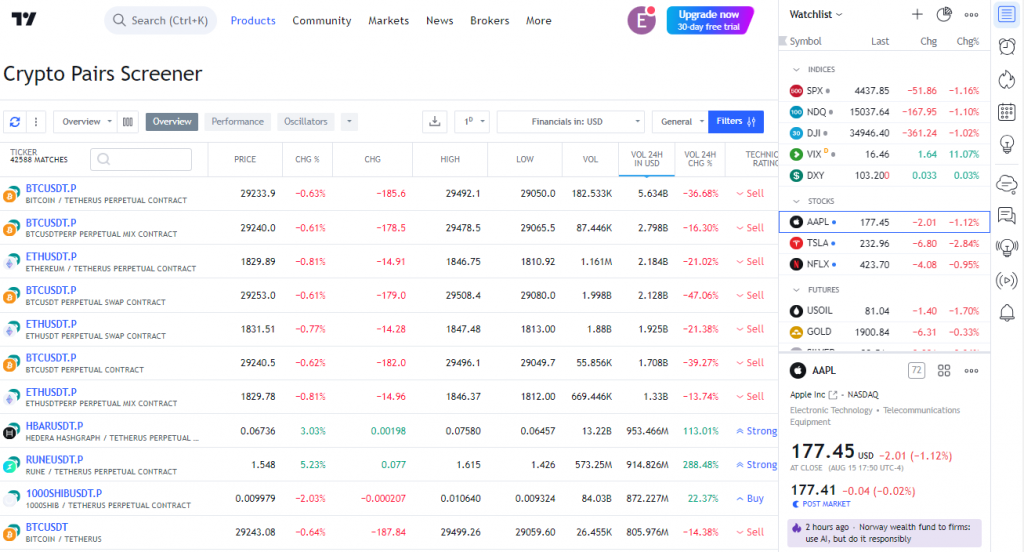Click the ticker filter input box

141,159
